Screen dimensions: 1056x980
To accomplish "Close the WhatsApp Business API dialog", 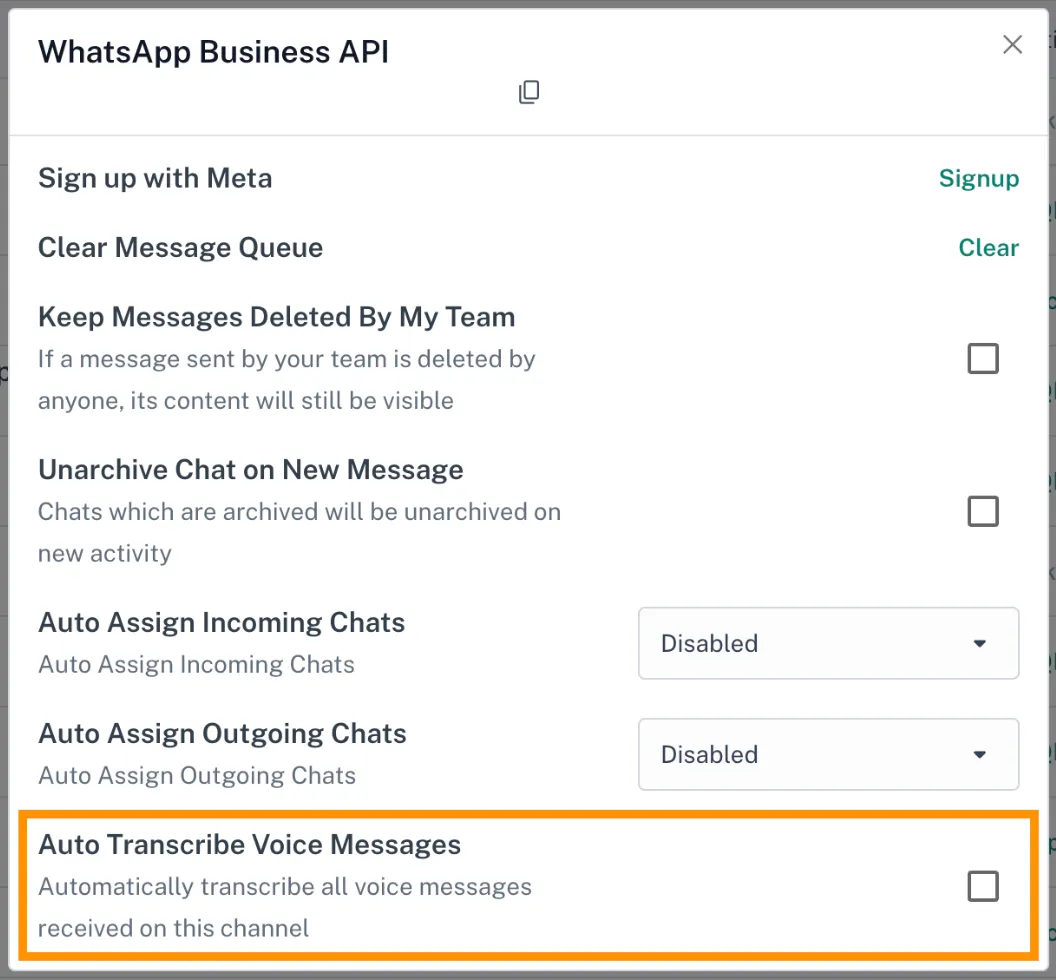I will point(1012,45).
